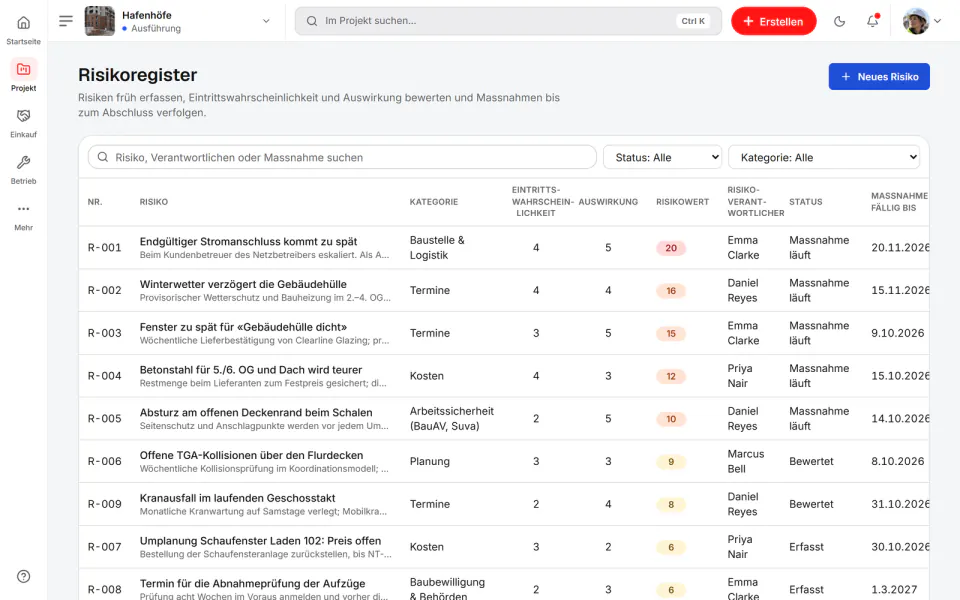Click the risk value badge 16
Viewport: 960px width, 600px height.
(671, 291)
